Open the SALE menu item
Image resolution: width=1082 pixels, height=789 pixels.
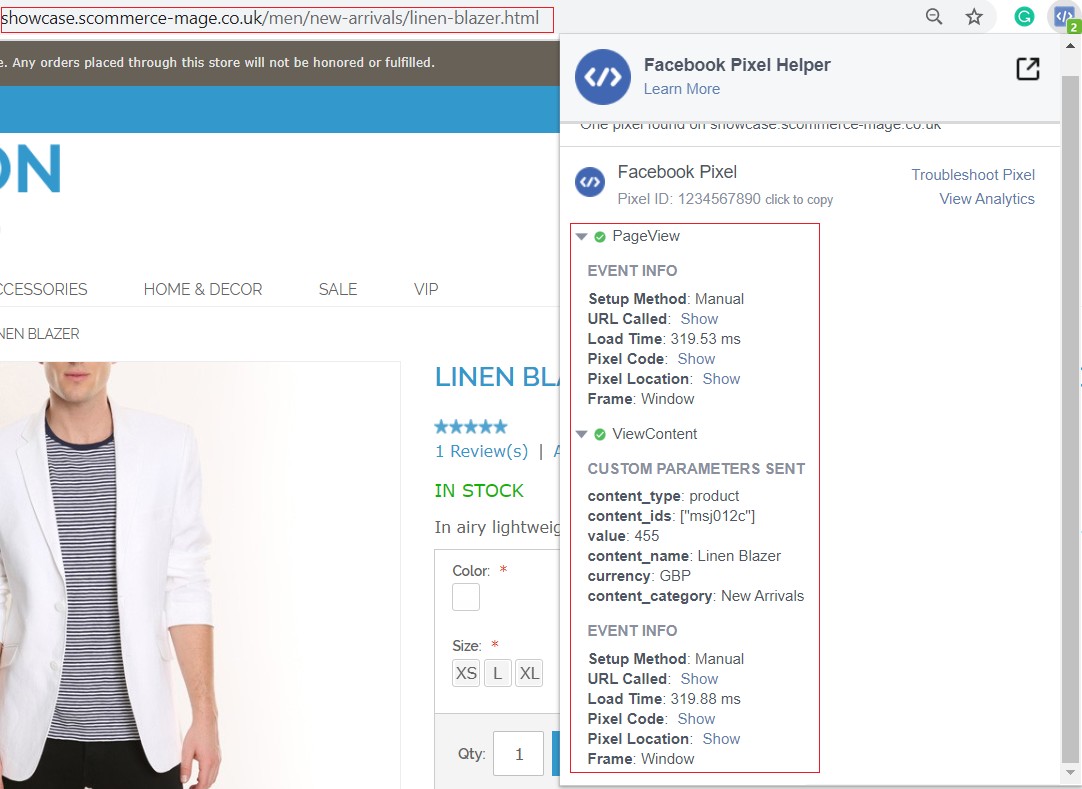click(x=338, y=289)
